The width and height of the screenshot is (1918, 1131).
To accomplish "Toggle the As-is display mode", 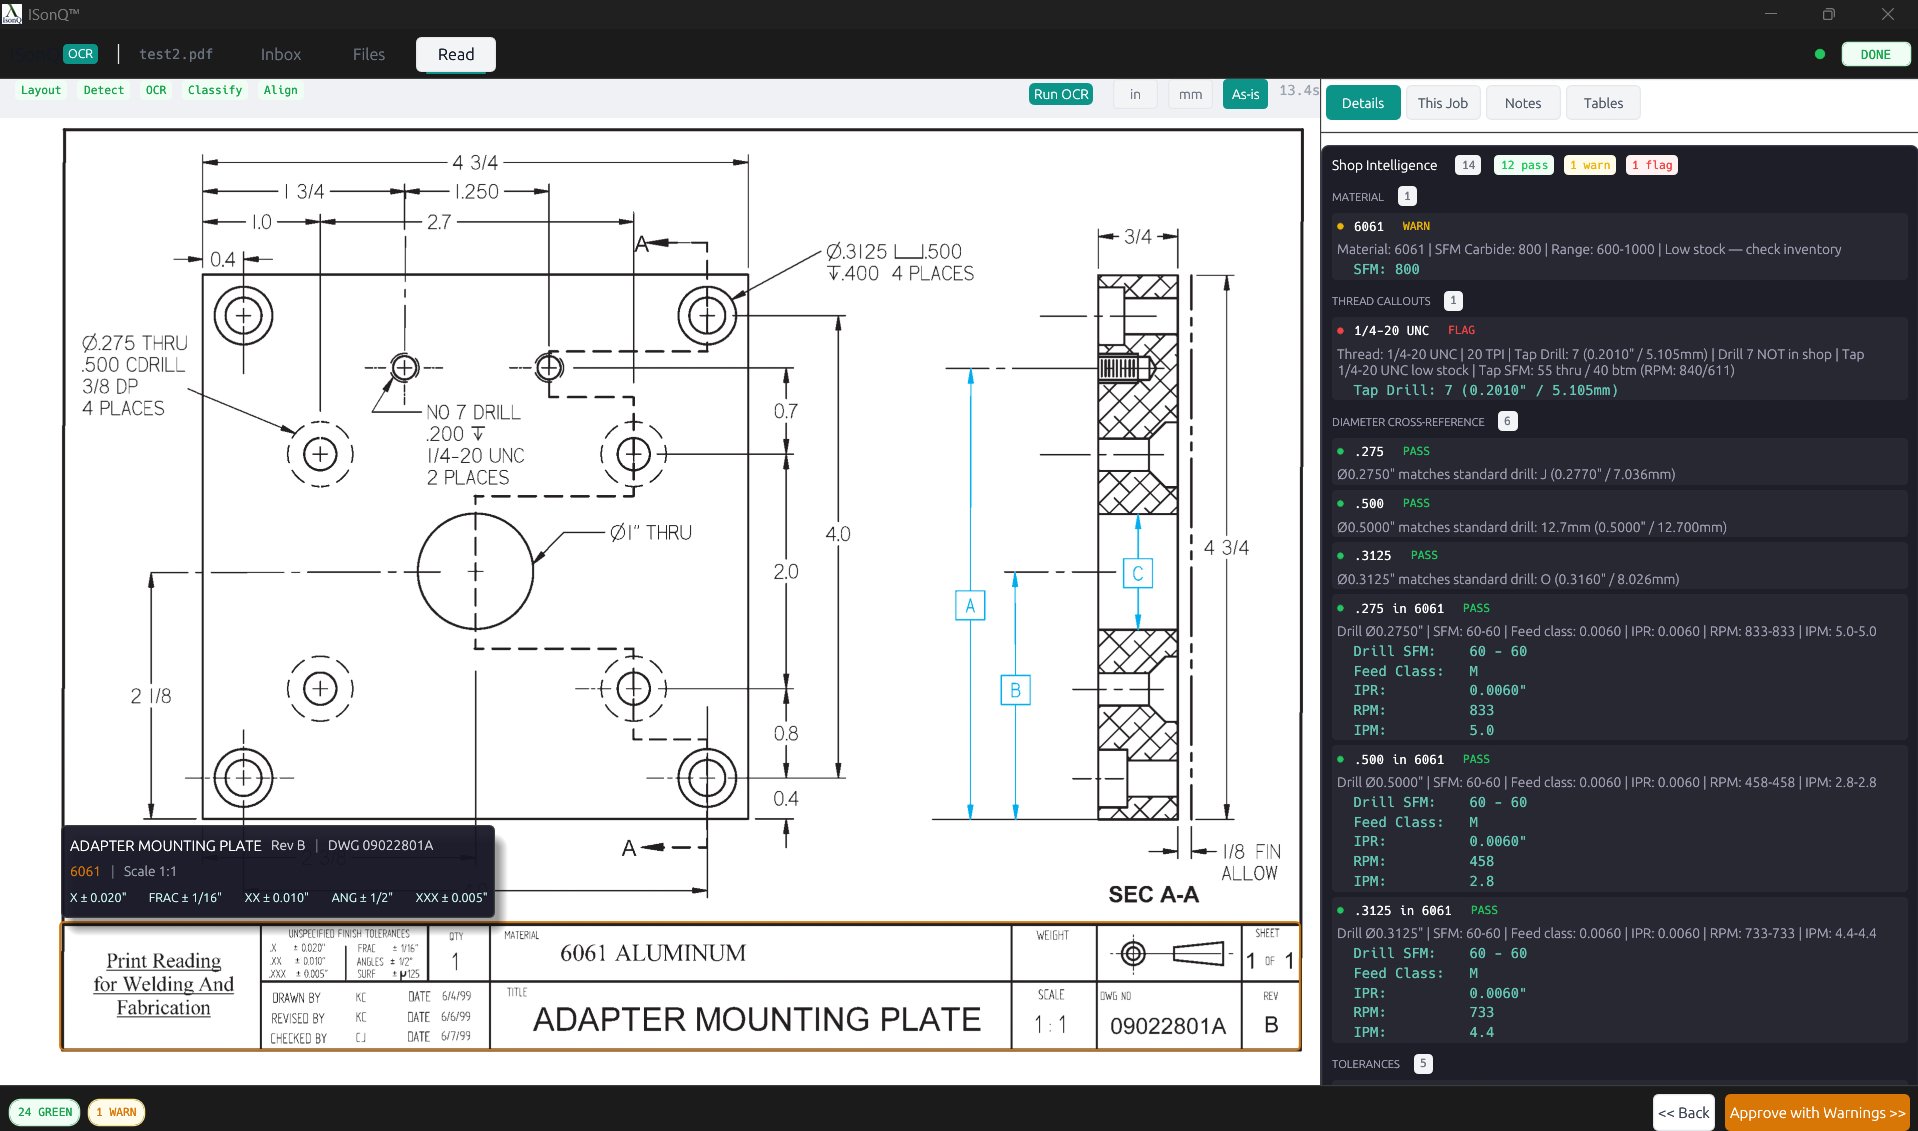I will [x=1244, y=93].
